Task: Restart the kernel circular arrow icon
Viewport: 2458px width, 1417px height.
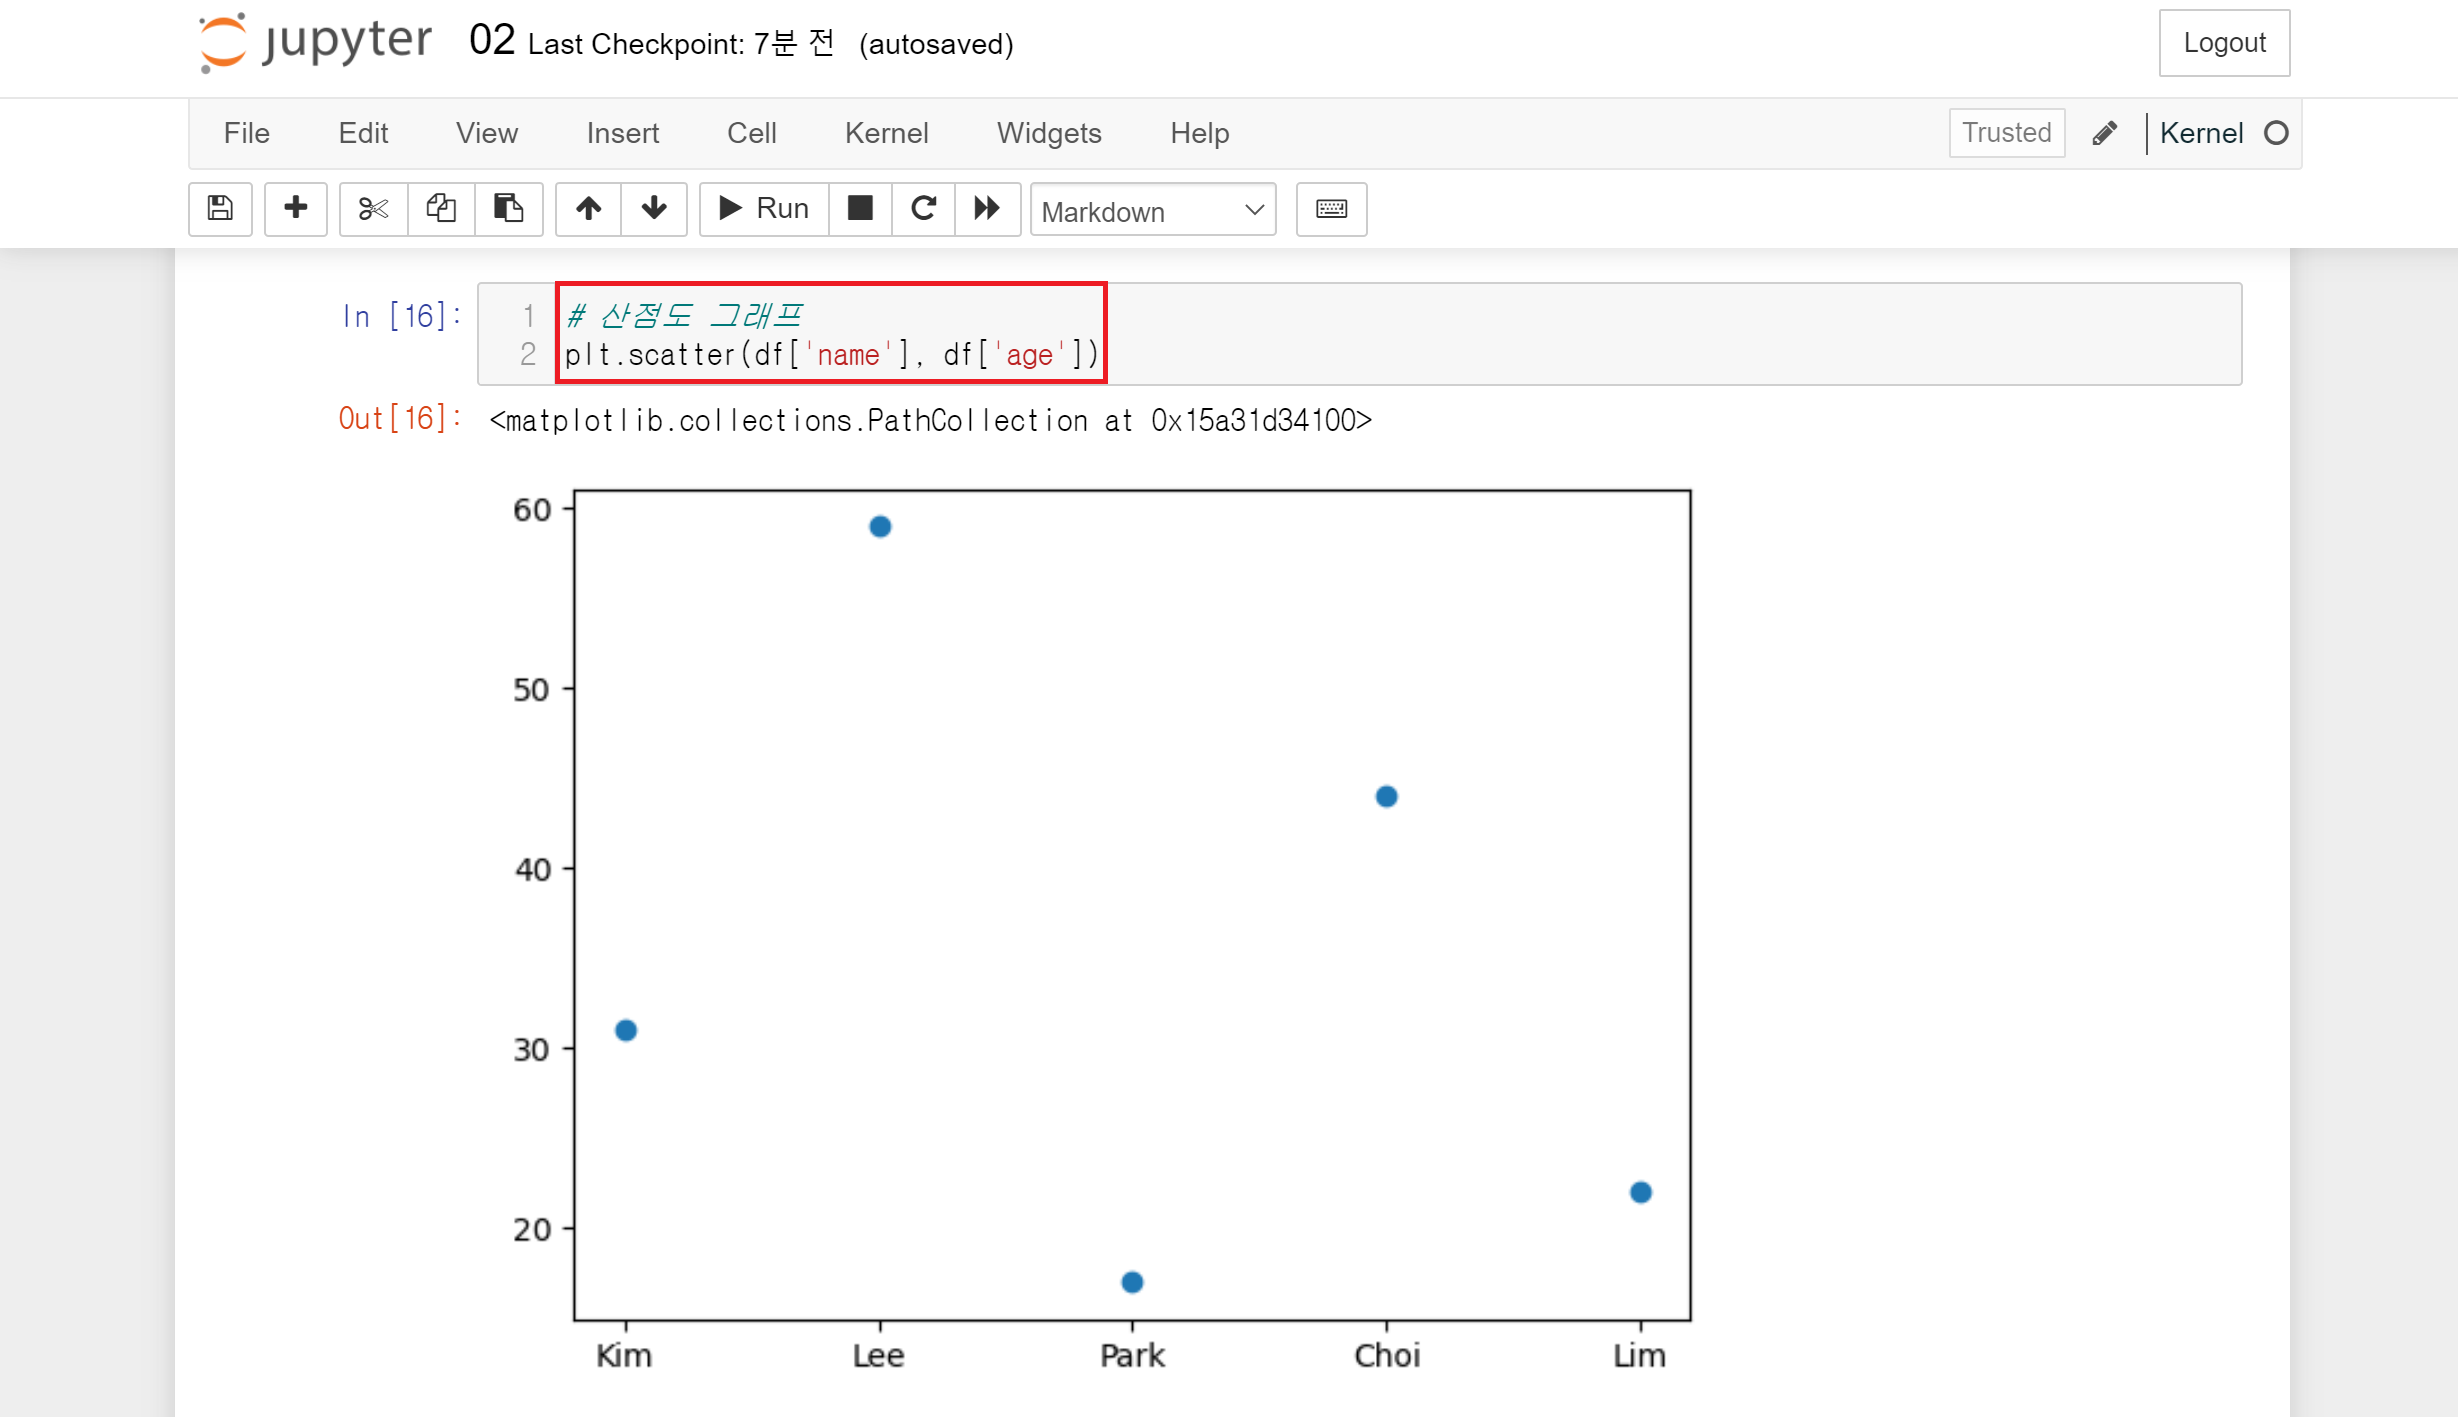Action: pos(923,208)
